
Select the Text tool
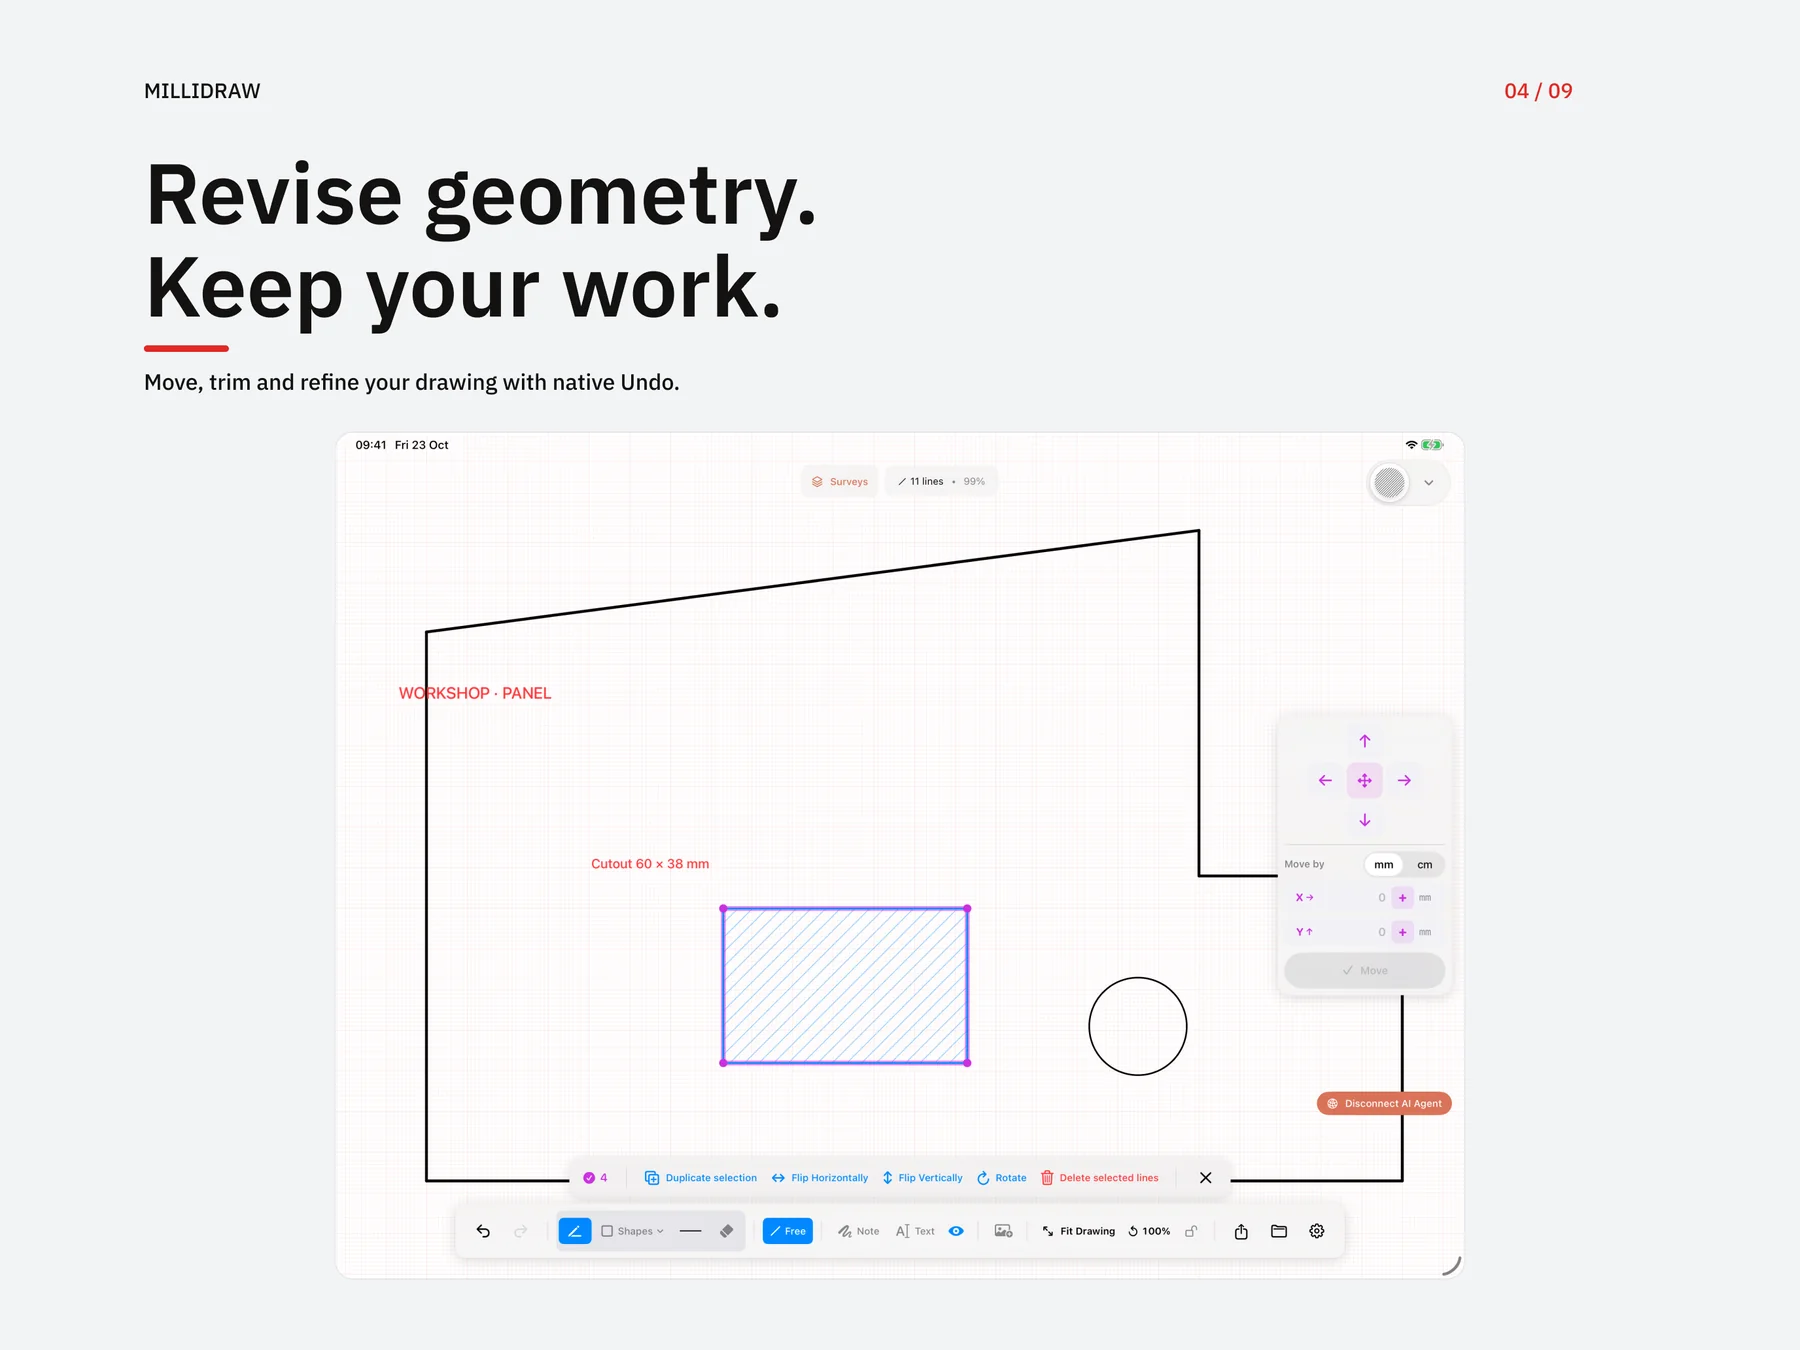(915, 1231)
